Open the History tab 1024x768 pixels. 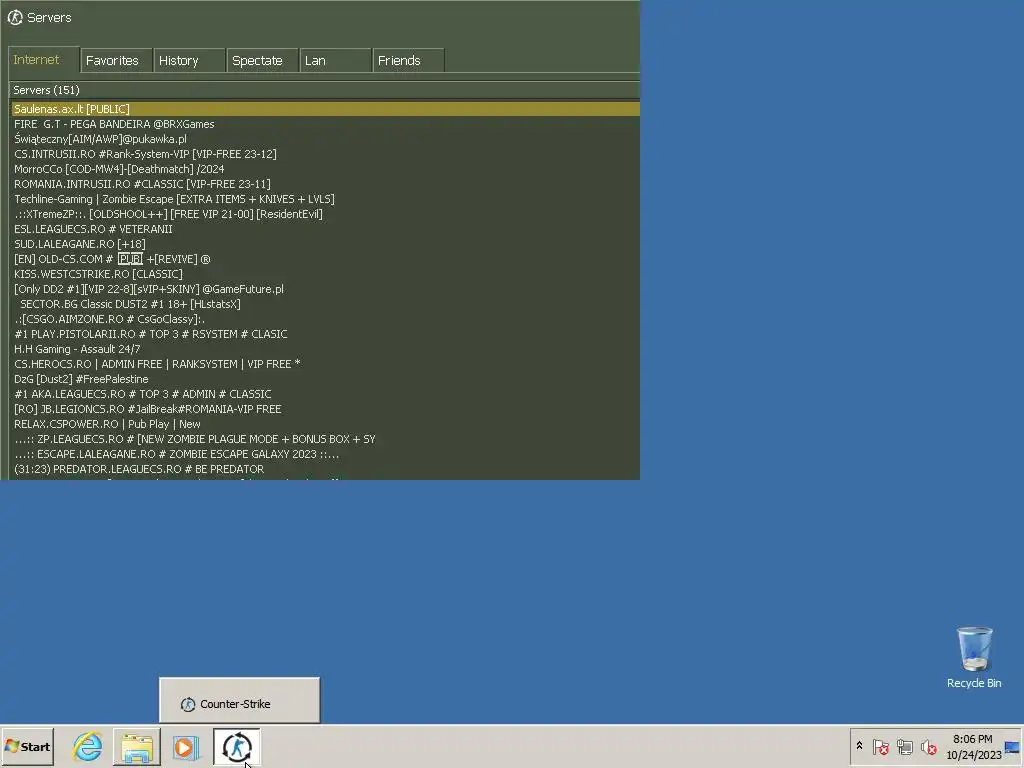(189, 60)
